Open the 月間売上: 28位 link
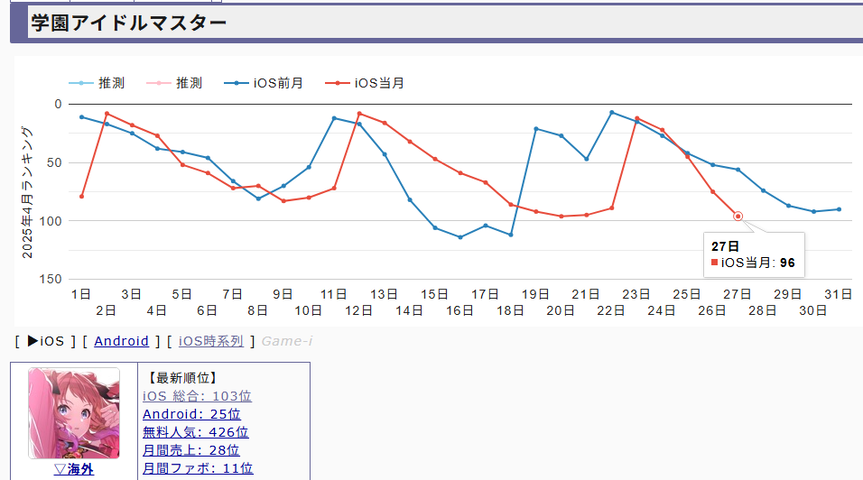 [x=191, y=451]
